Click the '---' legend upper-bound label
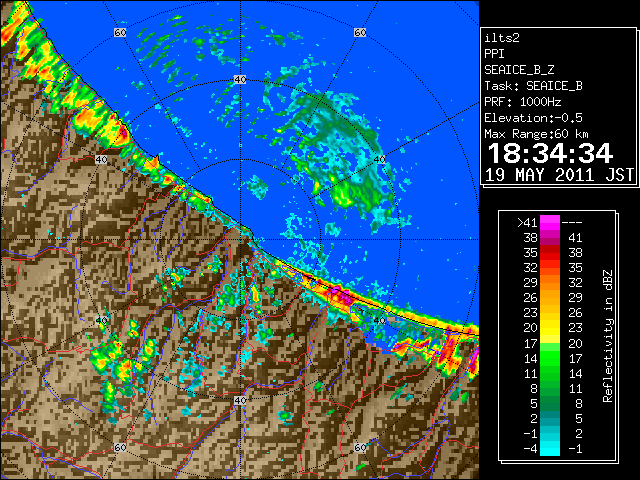Viewport: 640px width, 480px height. click(x=572, y=222)
